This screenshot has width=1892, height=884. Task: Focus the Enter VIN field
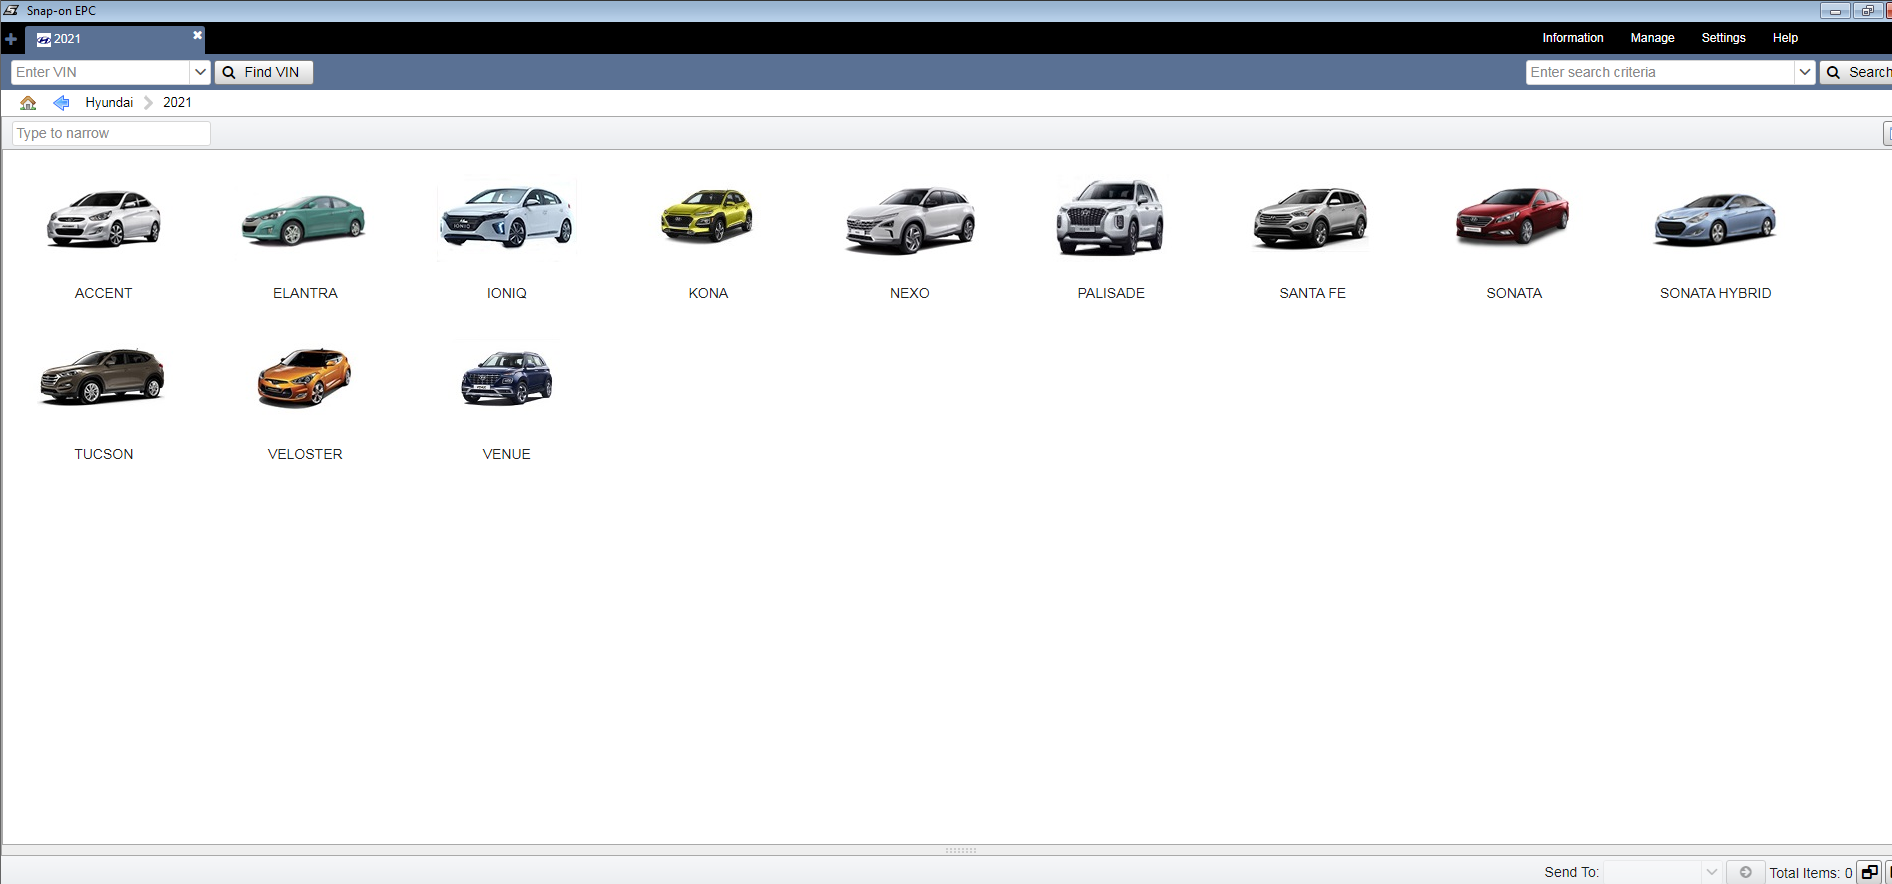[100, 72]
